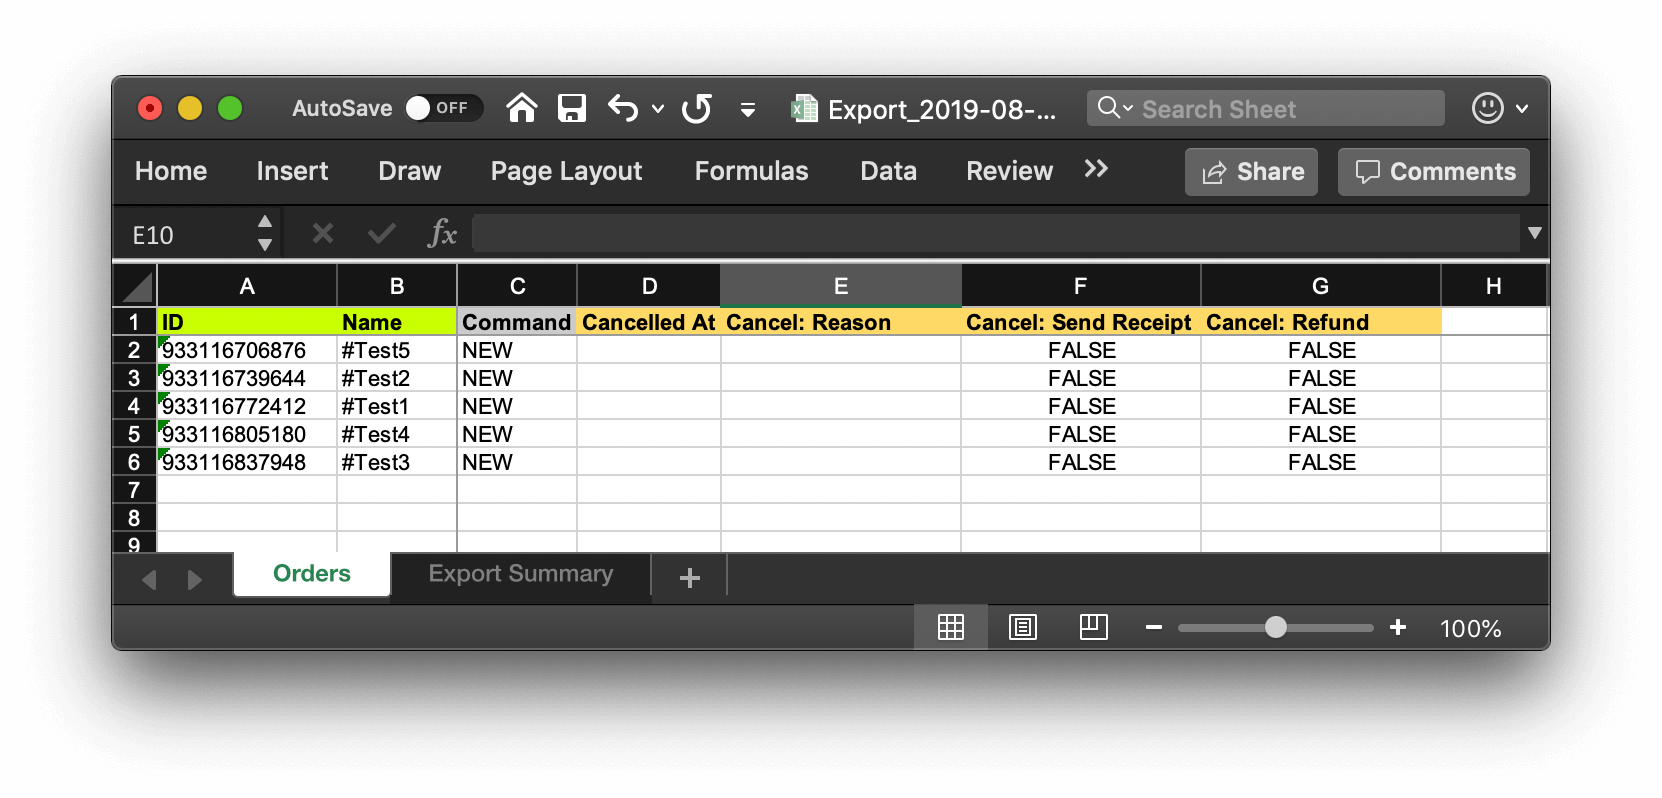Image resolution: width=1662 pixels, height=798 pixels.
Task: Insert function using fx icon
Action: [x=442, y=234]
